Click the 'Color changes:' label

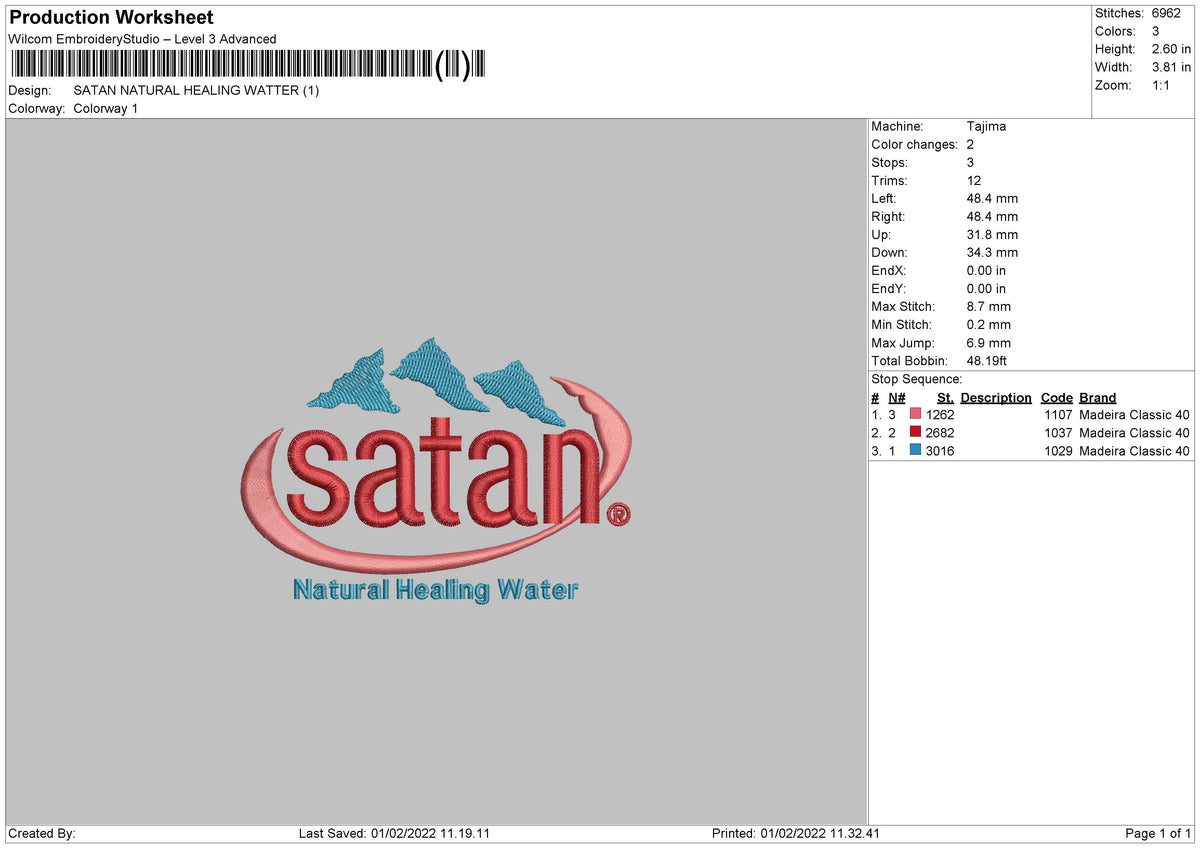[x=914, y=145]
